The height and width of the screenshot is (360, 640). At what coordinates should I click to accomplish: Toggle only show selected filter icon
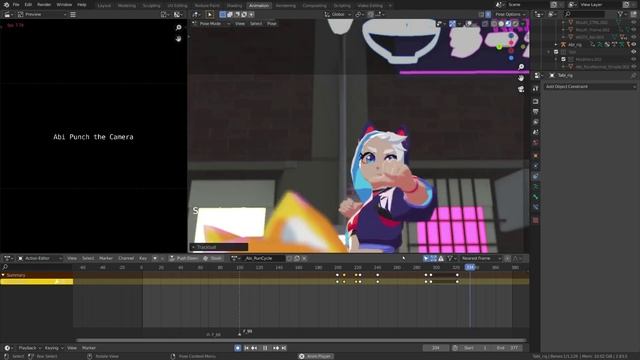click(426, 258)
